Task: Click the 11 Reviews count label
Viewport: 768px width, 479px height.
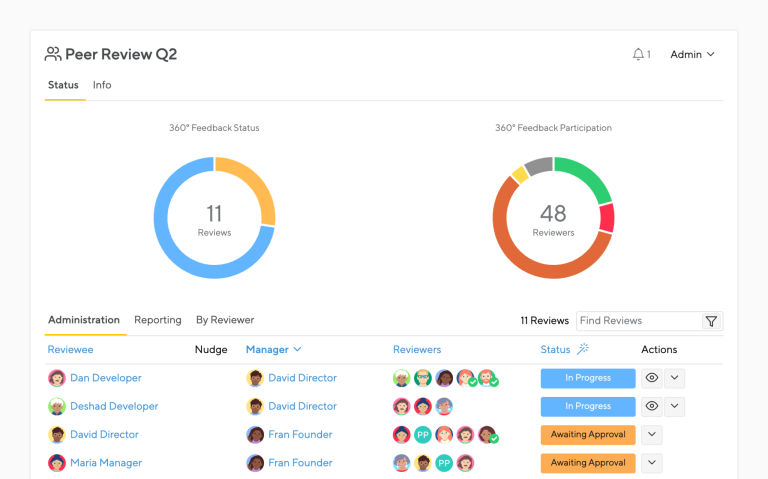Action: click(x=544, y=321)
